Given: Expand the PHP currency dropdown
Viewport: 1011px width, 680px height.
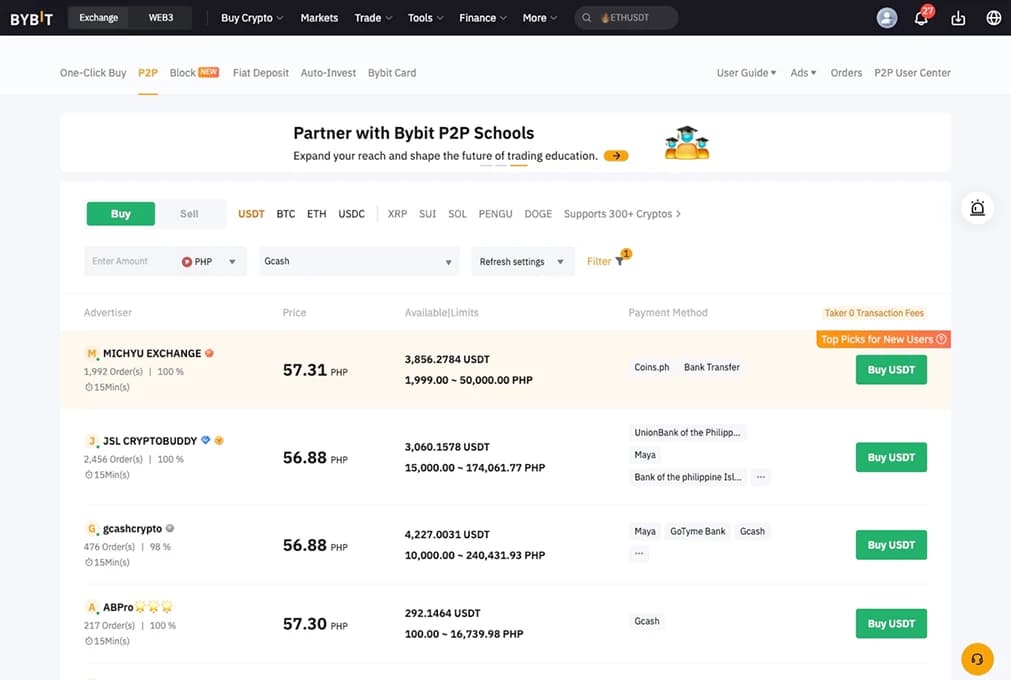Looking at the screenshot, I should coord(209,262).
